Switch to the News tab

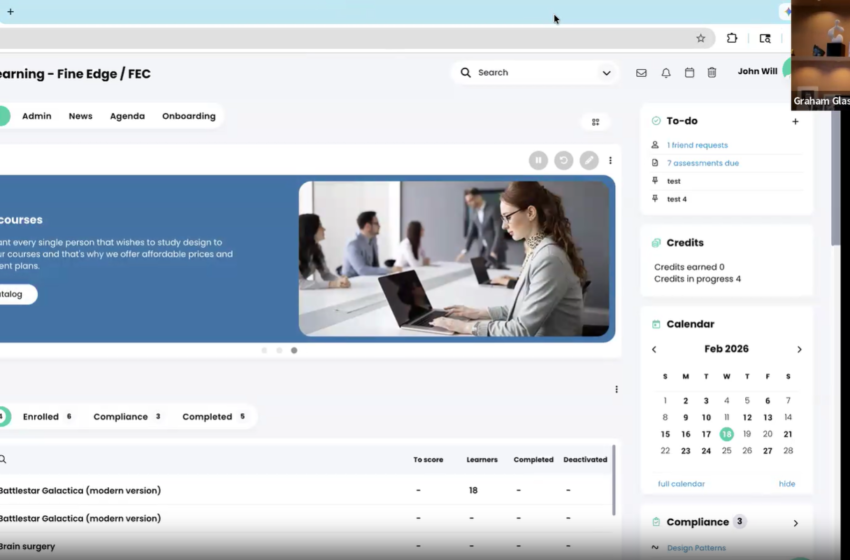[x=80, y=116]
